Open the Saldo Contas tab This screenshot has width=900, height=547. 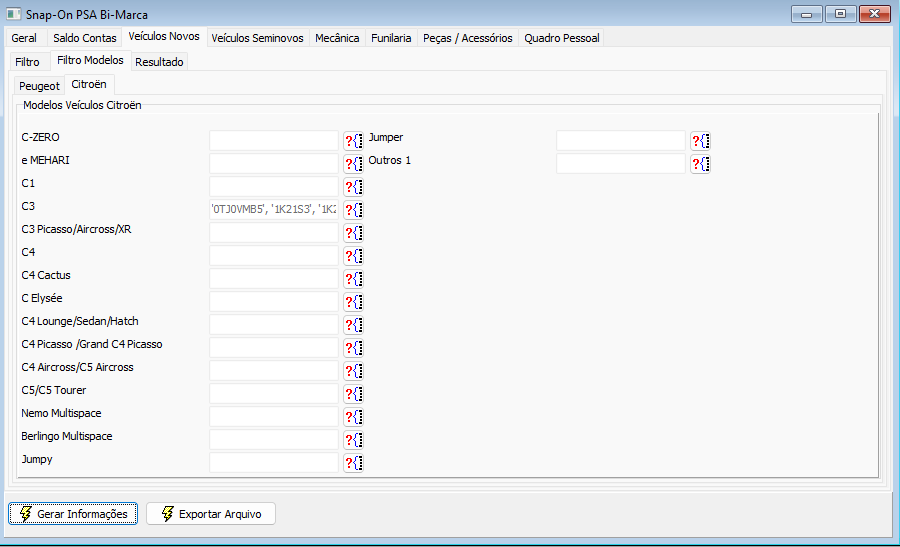pos(85,38)
